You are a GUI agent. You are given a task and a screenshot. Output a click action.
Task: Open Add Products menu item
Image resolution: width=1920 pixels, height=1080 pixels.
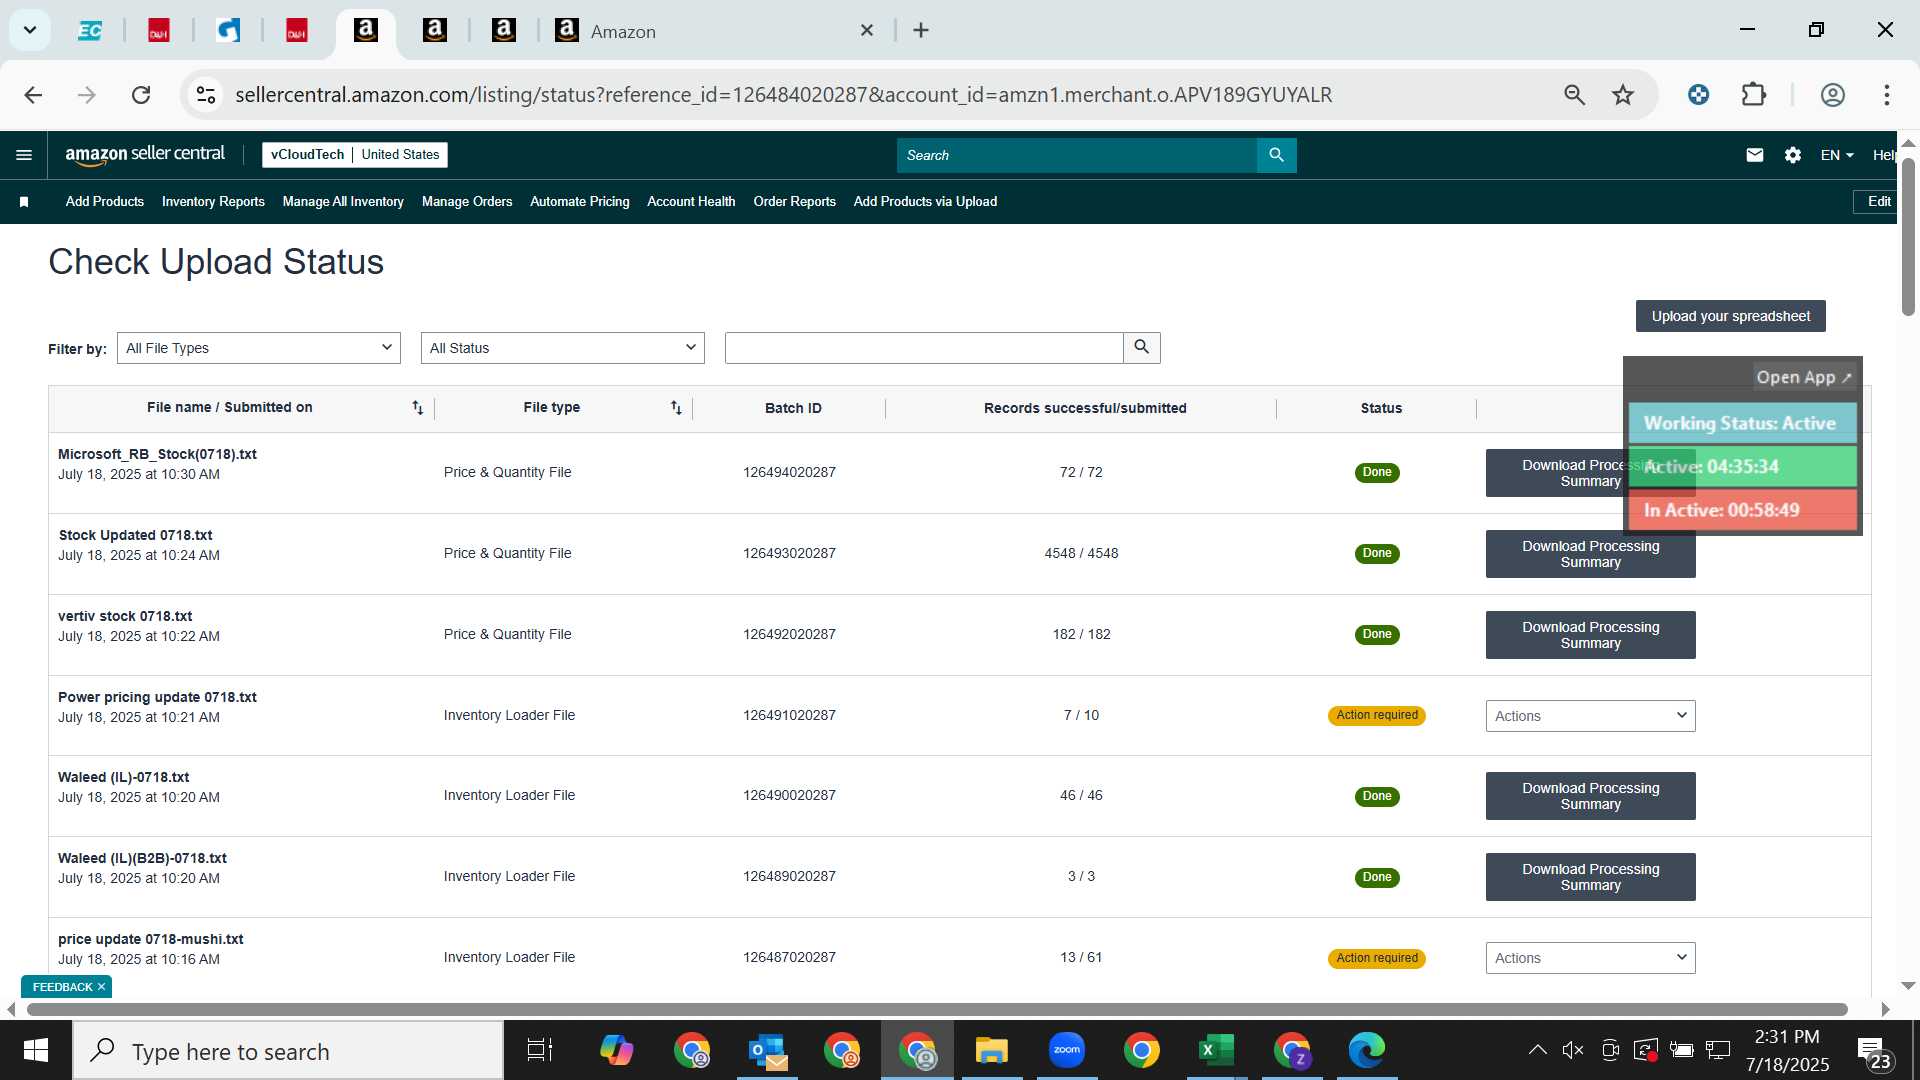pos(105,202)
